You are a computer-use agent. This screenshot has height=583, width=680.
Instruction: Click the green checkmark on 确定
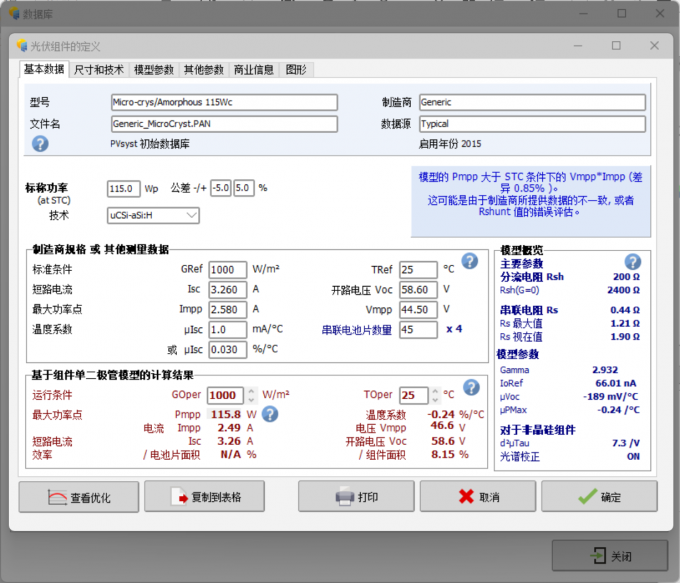[588, 497]
